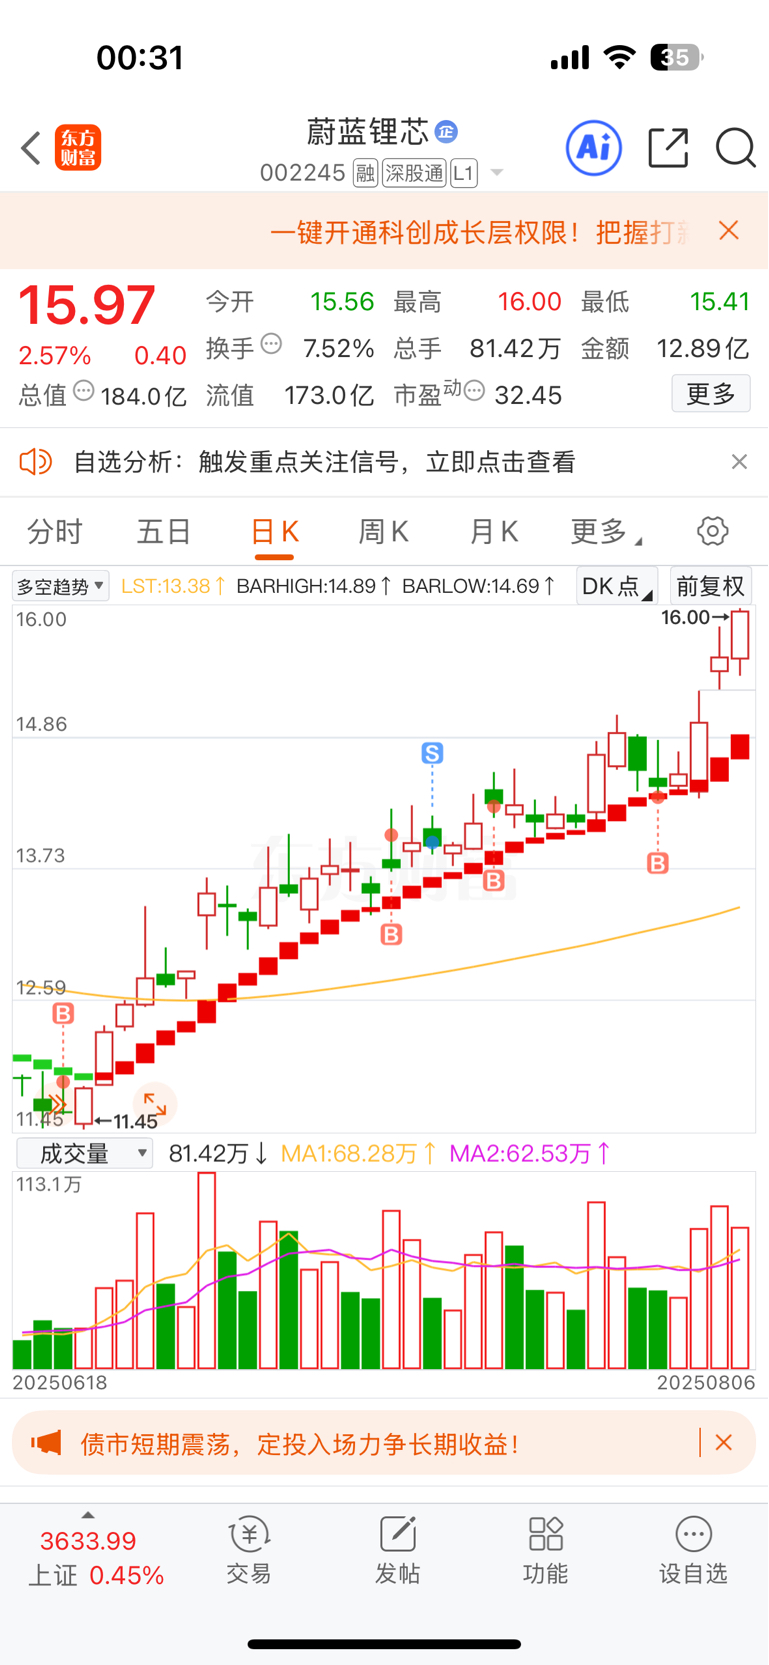Expand the 上证 index ticker arrow
The image size is (769, 1665).
88,1516
